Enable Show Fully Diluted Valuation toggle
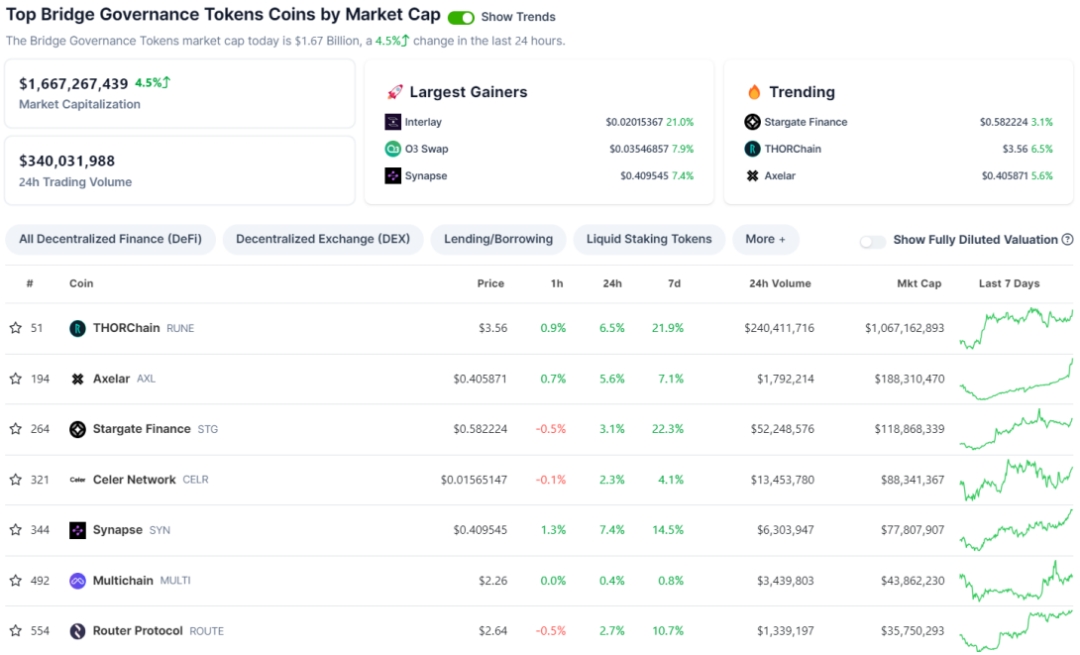1080x655 pixels. pos(872,241)
